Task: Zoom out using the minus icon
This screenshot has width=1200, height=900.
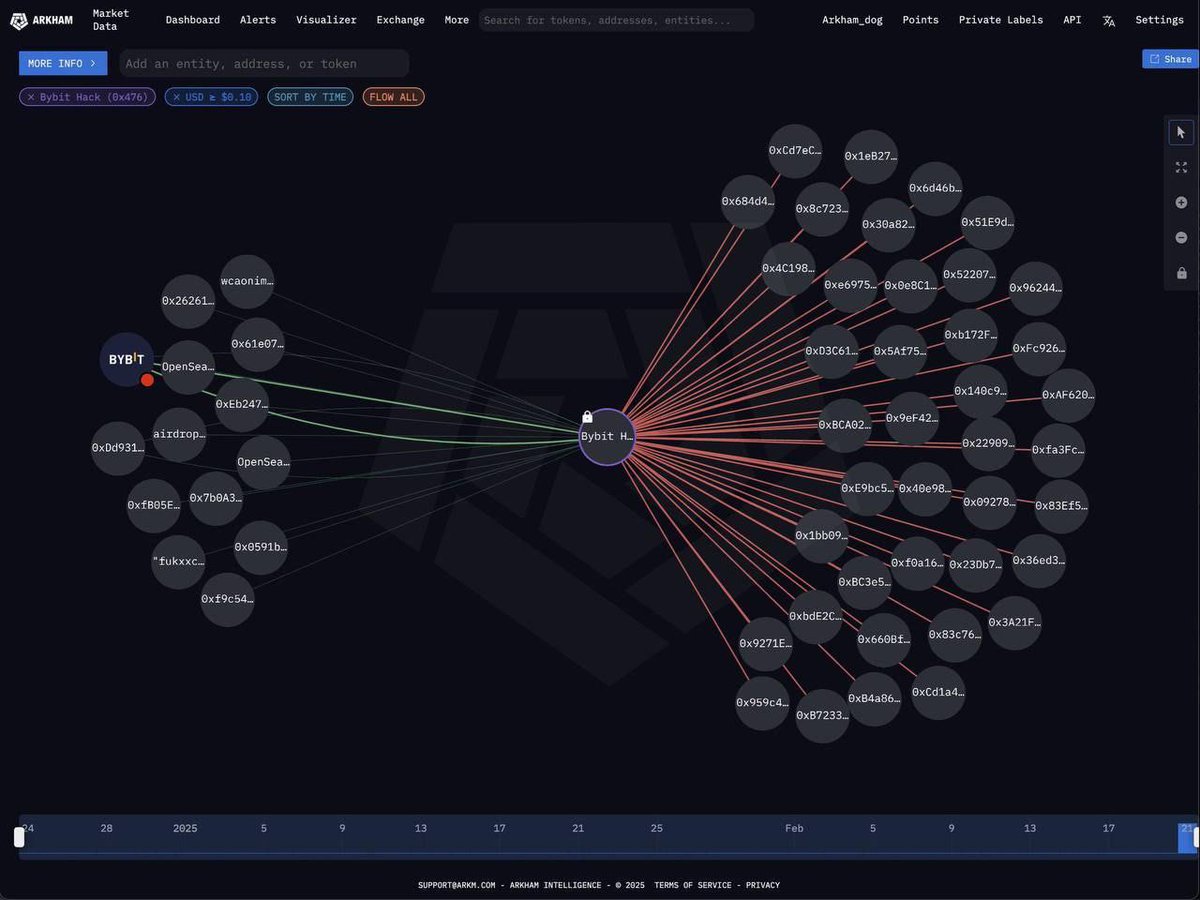Action: pos(1181,237)
